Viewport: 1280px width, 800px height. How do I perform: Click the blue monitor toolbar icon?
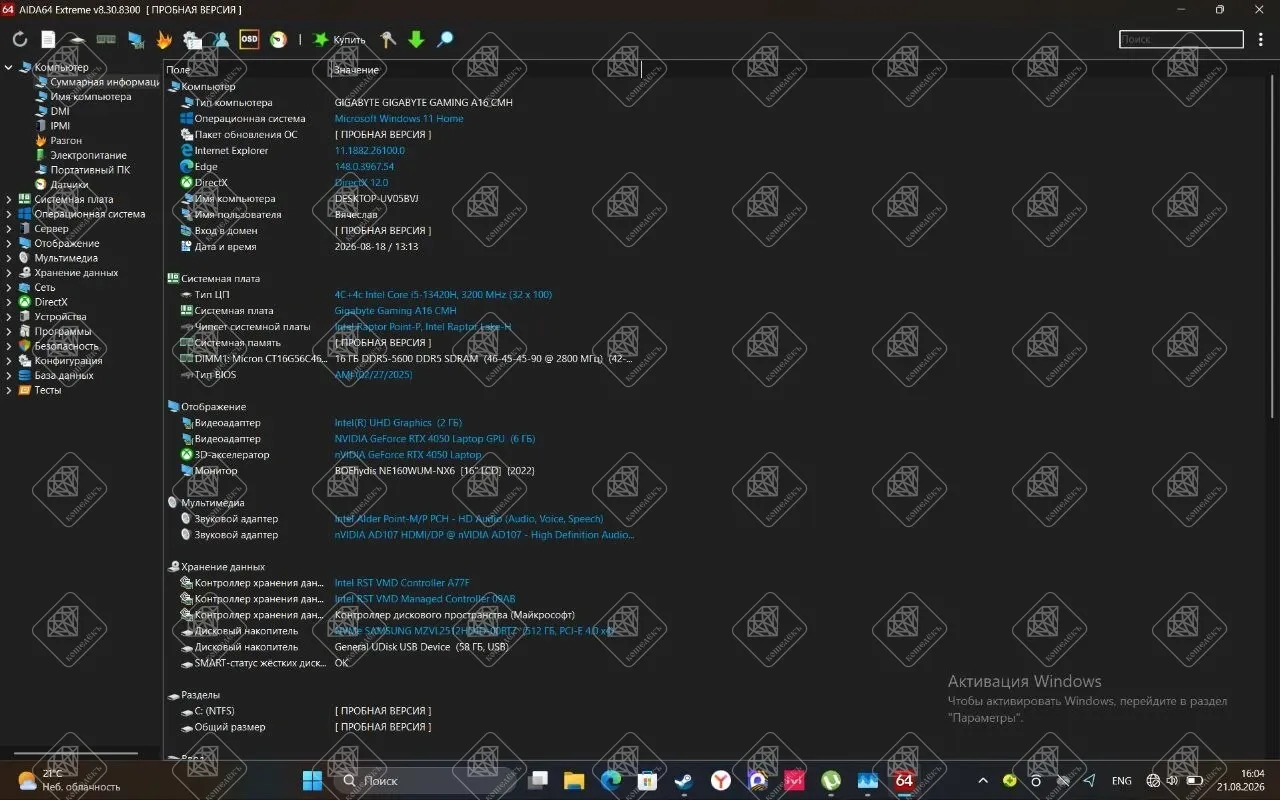click(136, 40)
